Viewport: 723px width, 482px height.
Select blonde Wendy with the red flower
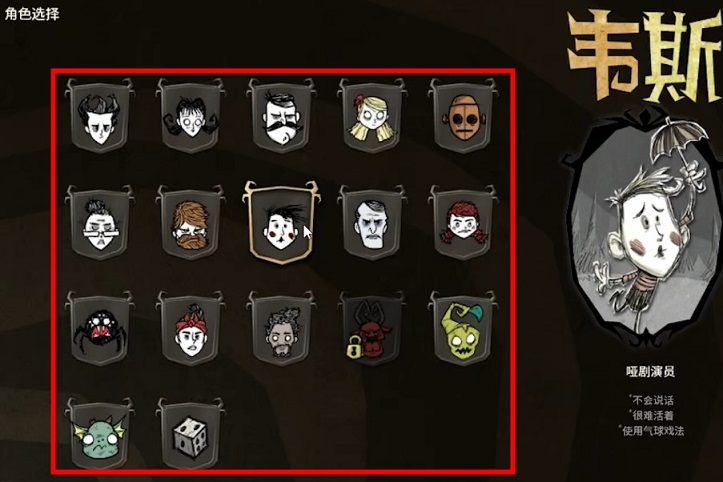tap(372, 115)
